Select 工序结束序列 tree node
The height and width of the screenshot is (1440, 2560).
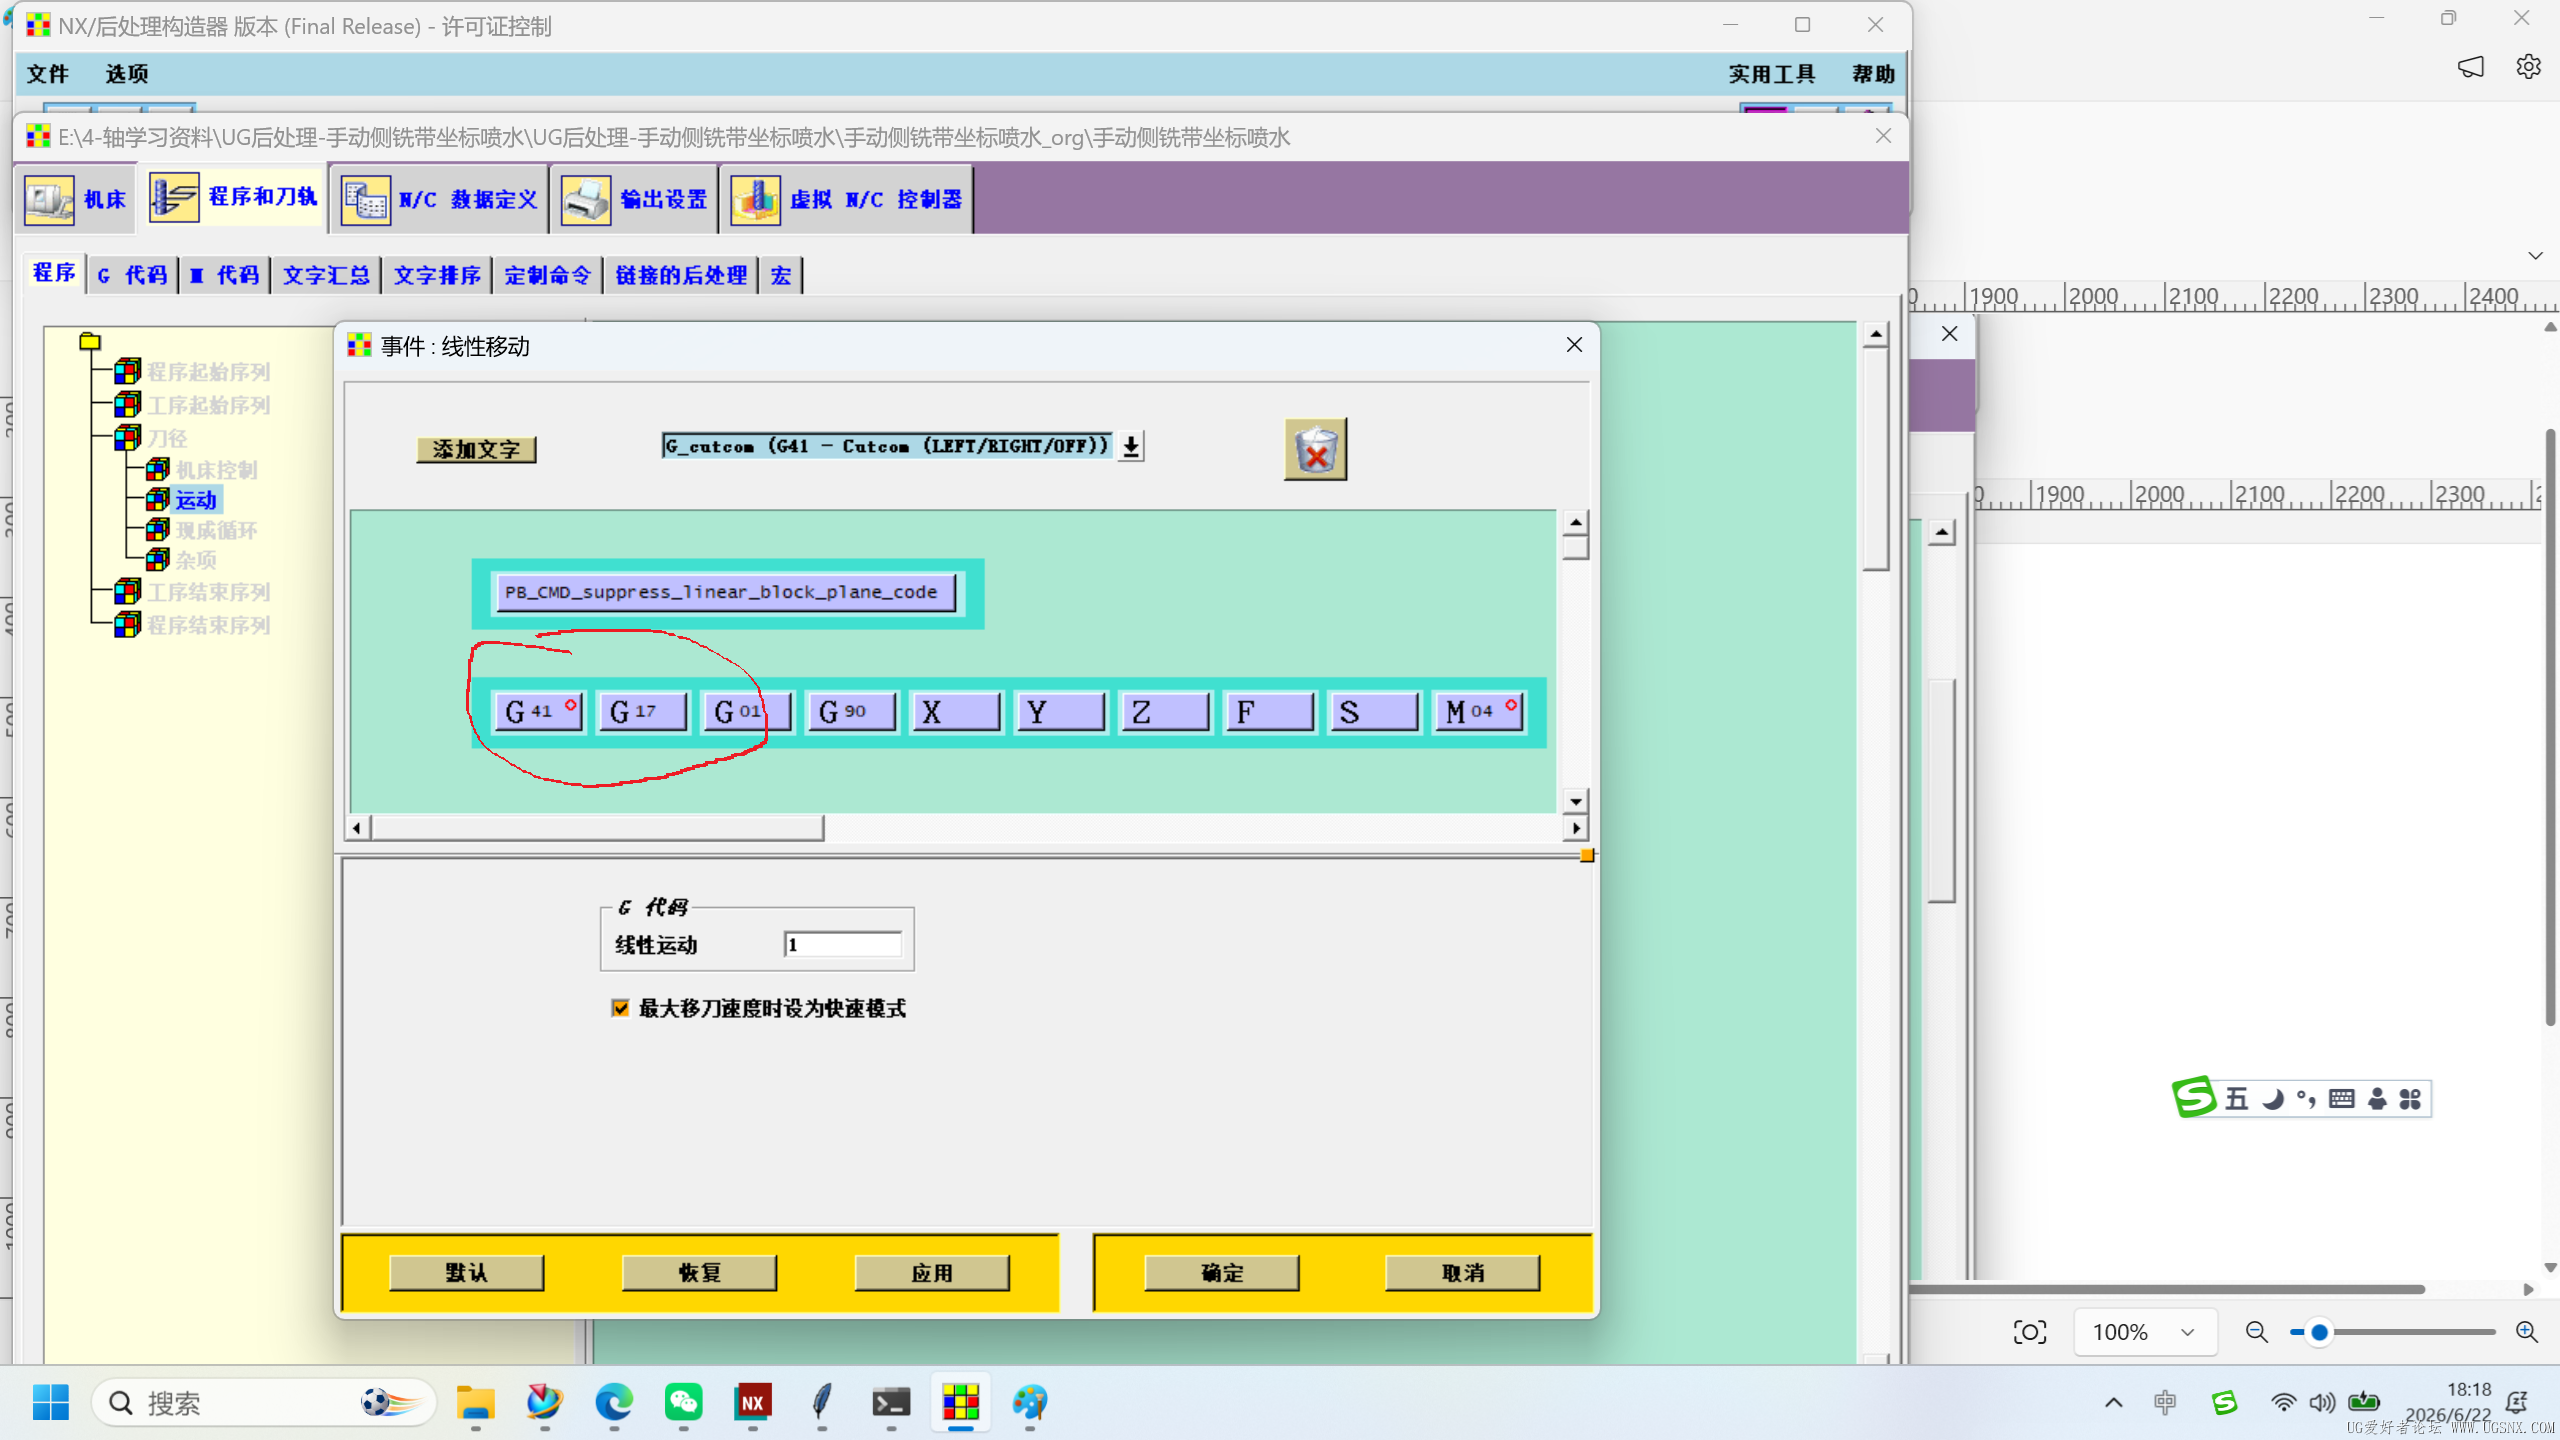point(208,592)
